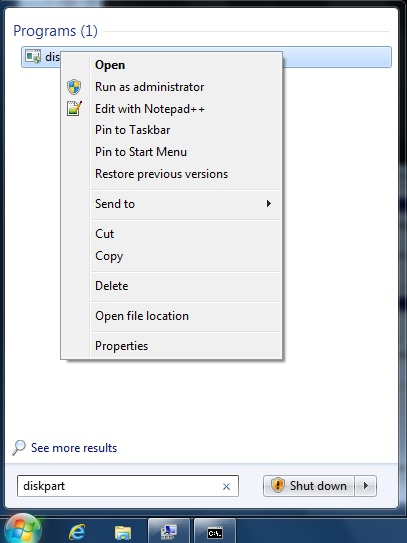Click the Shut down button

point(309,486)
